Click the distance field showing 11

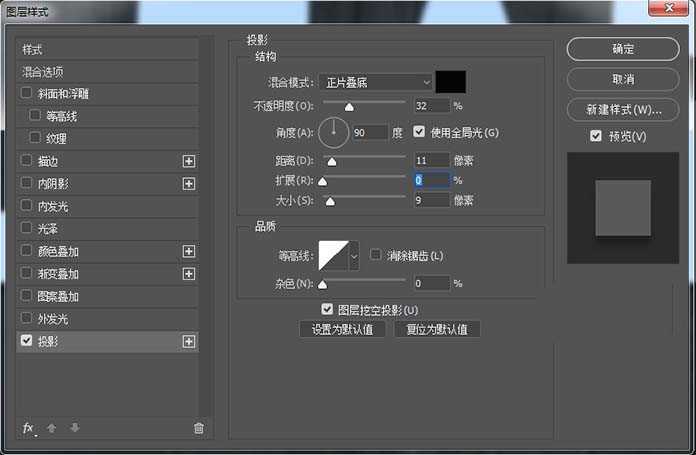(432, 160)
